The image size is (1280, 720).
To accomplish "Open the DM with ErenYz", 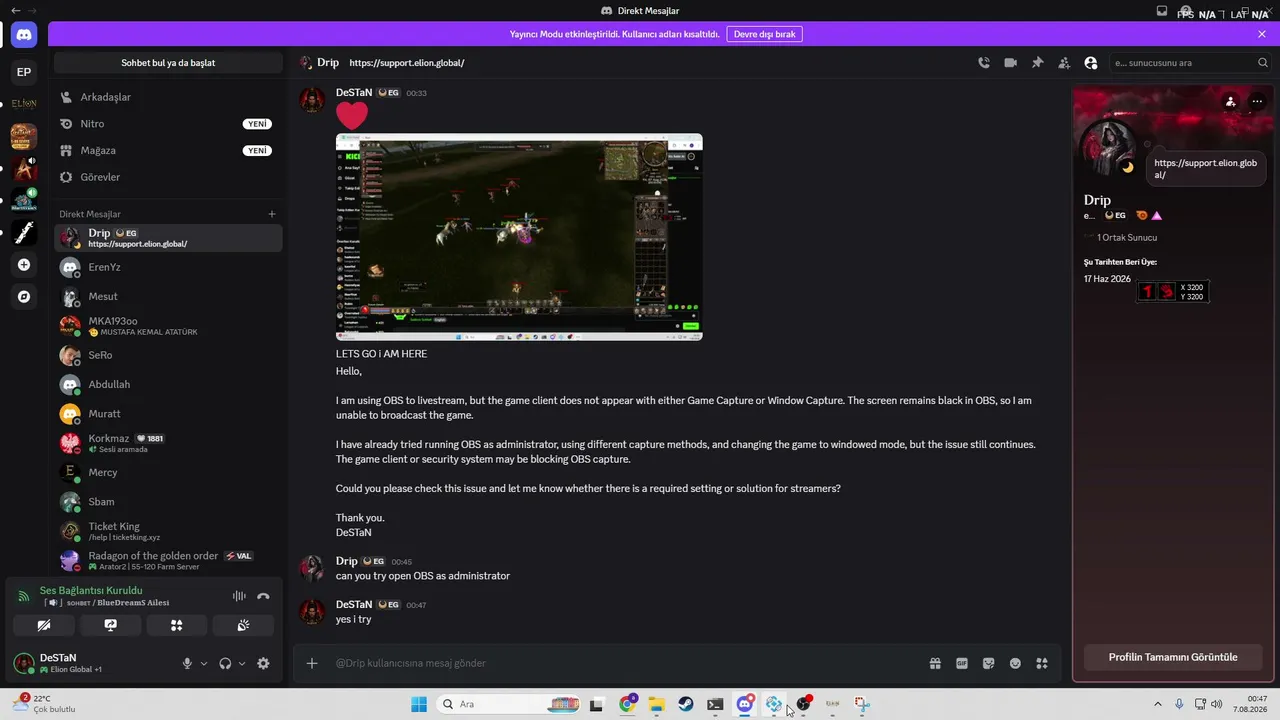I will click(x=168, y=267).
